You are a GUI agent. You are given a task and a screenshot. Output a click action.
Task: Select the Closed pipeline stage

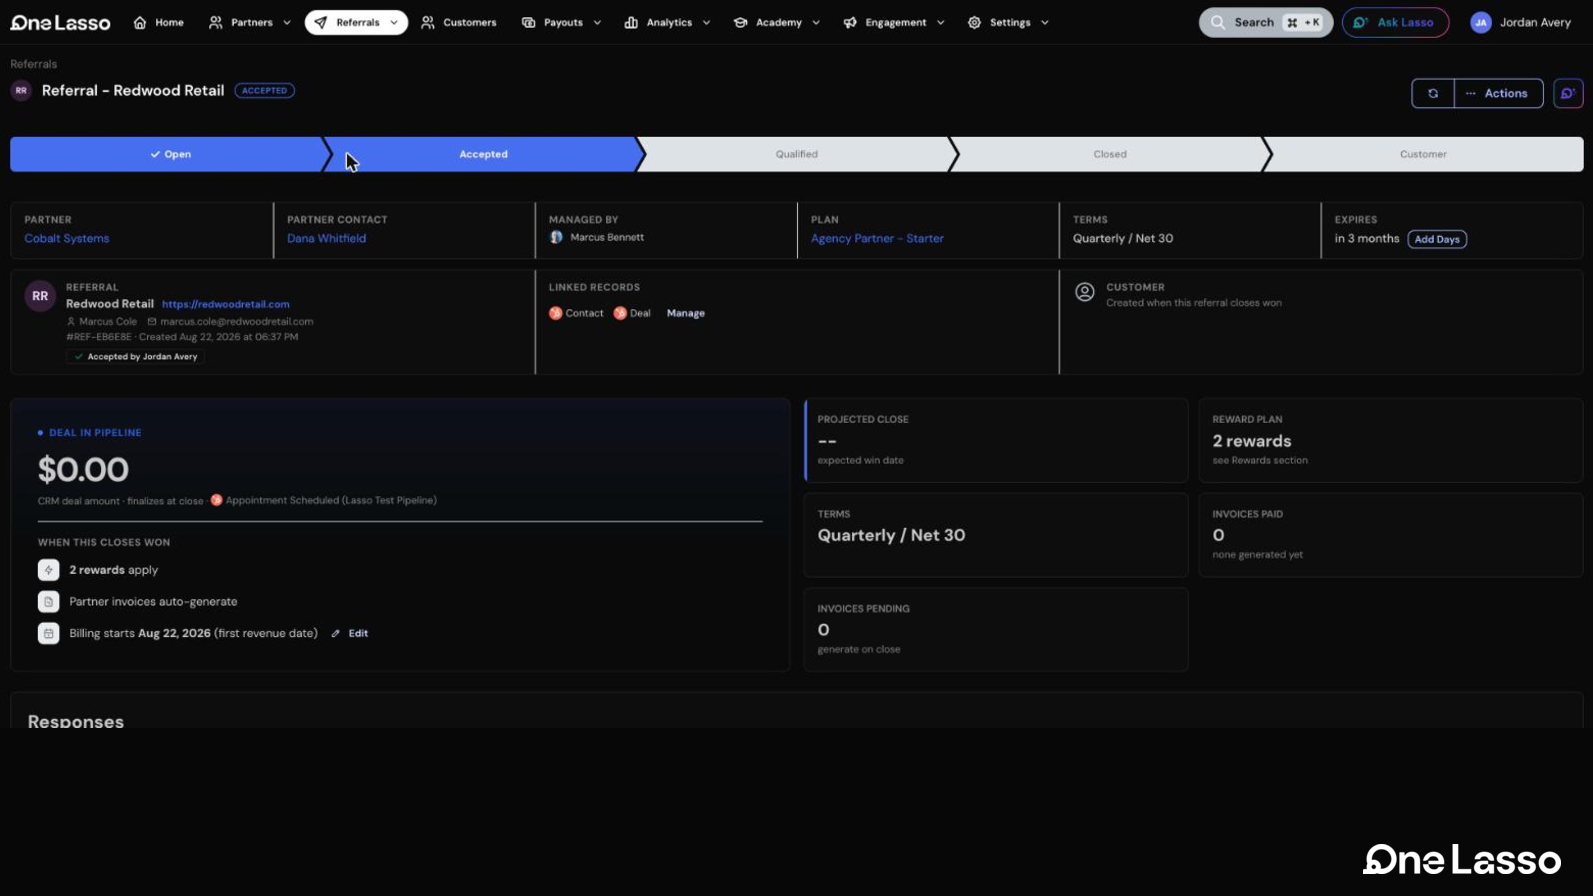pos(1110,154)
